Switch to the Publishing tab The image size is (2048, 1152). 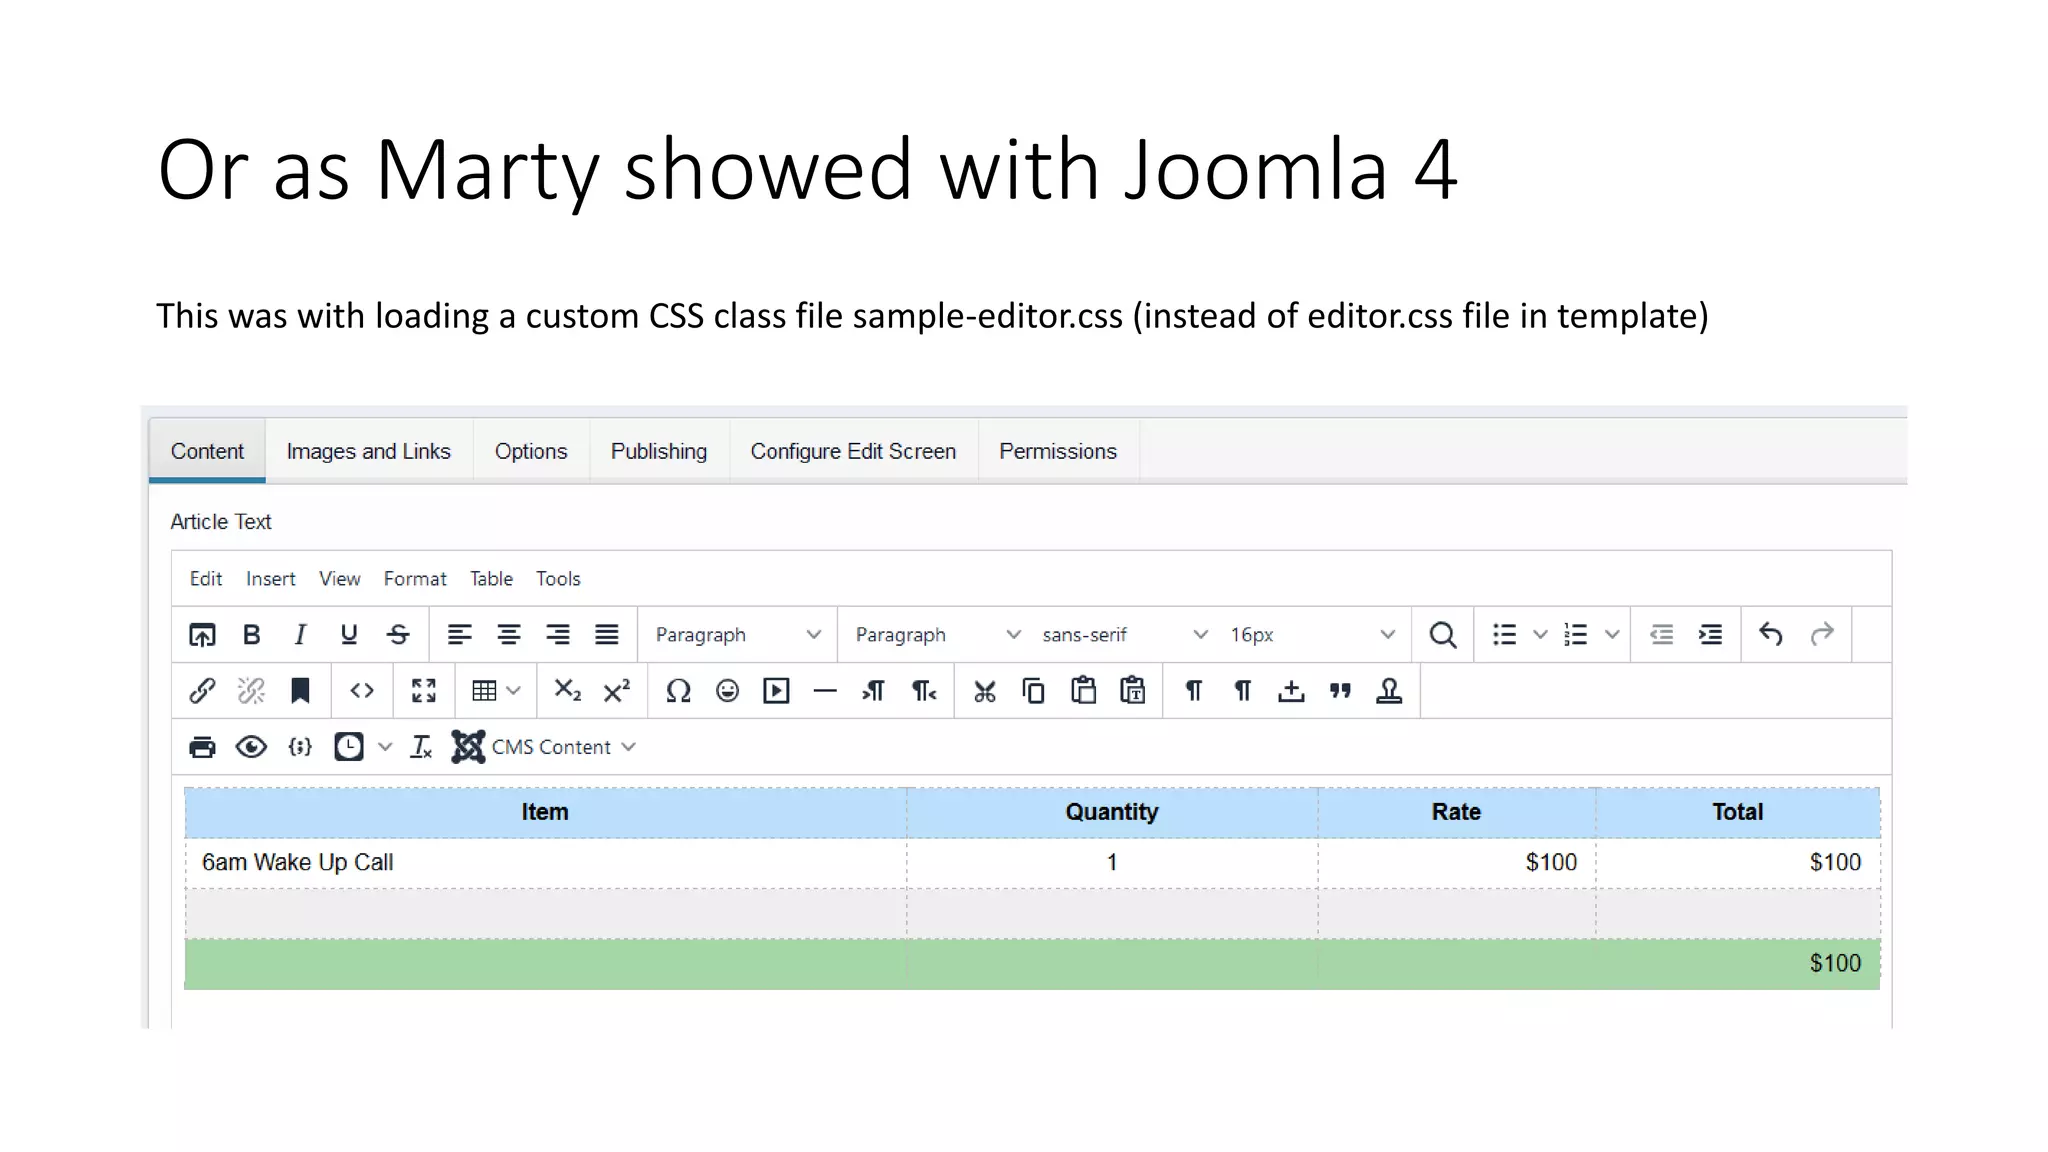pos(659,452)
